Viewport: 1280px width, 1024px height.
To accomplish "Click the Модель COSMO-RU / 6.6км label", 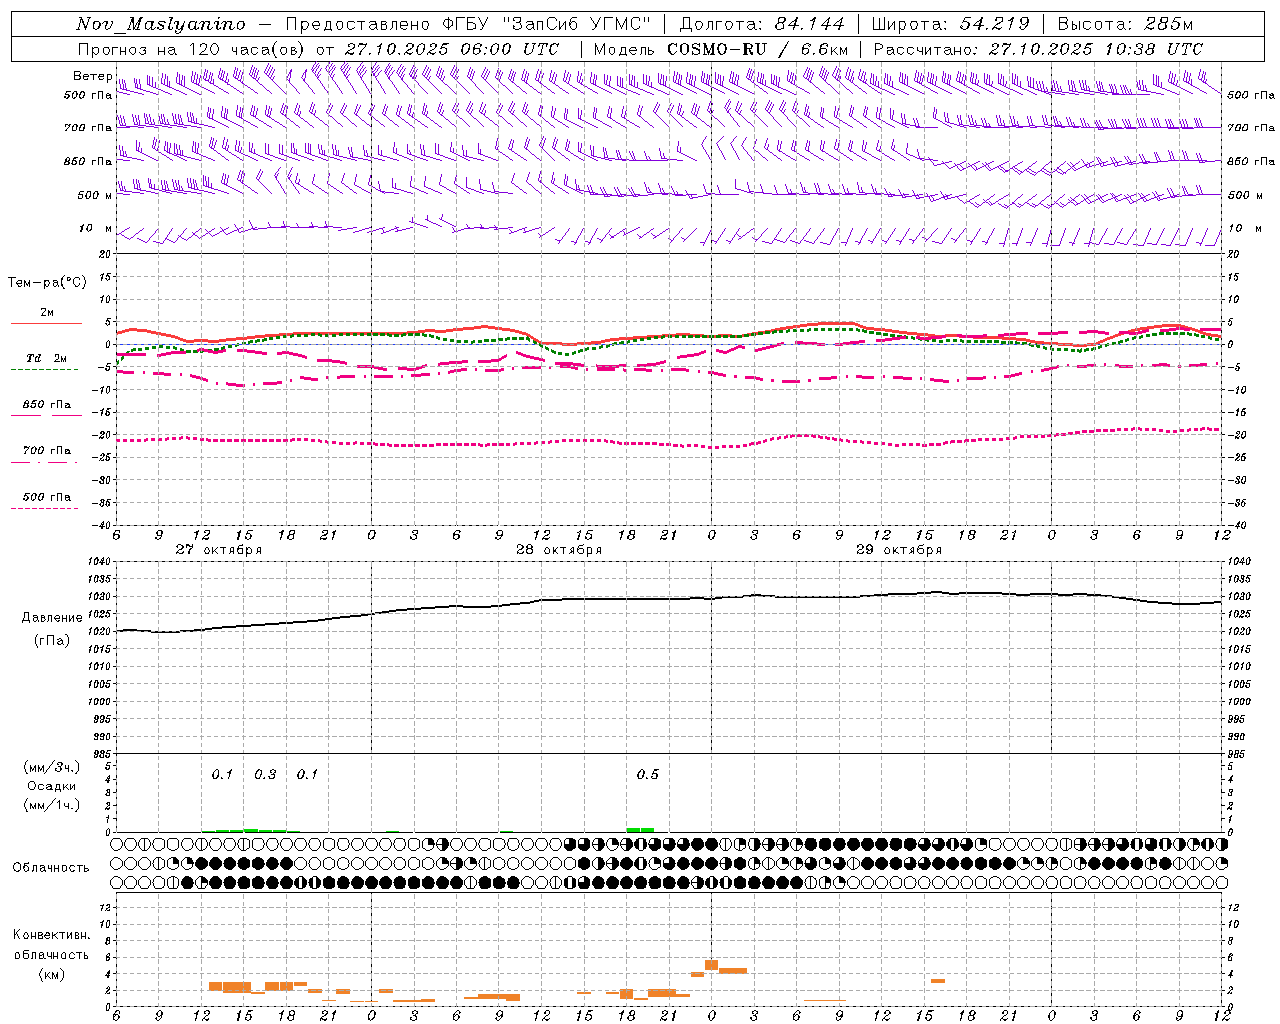I will 721,49.
